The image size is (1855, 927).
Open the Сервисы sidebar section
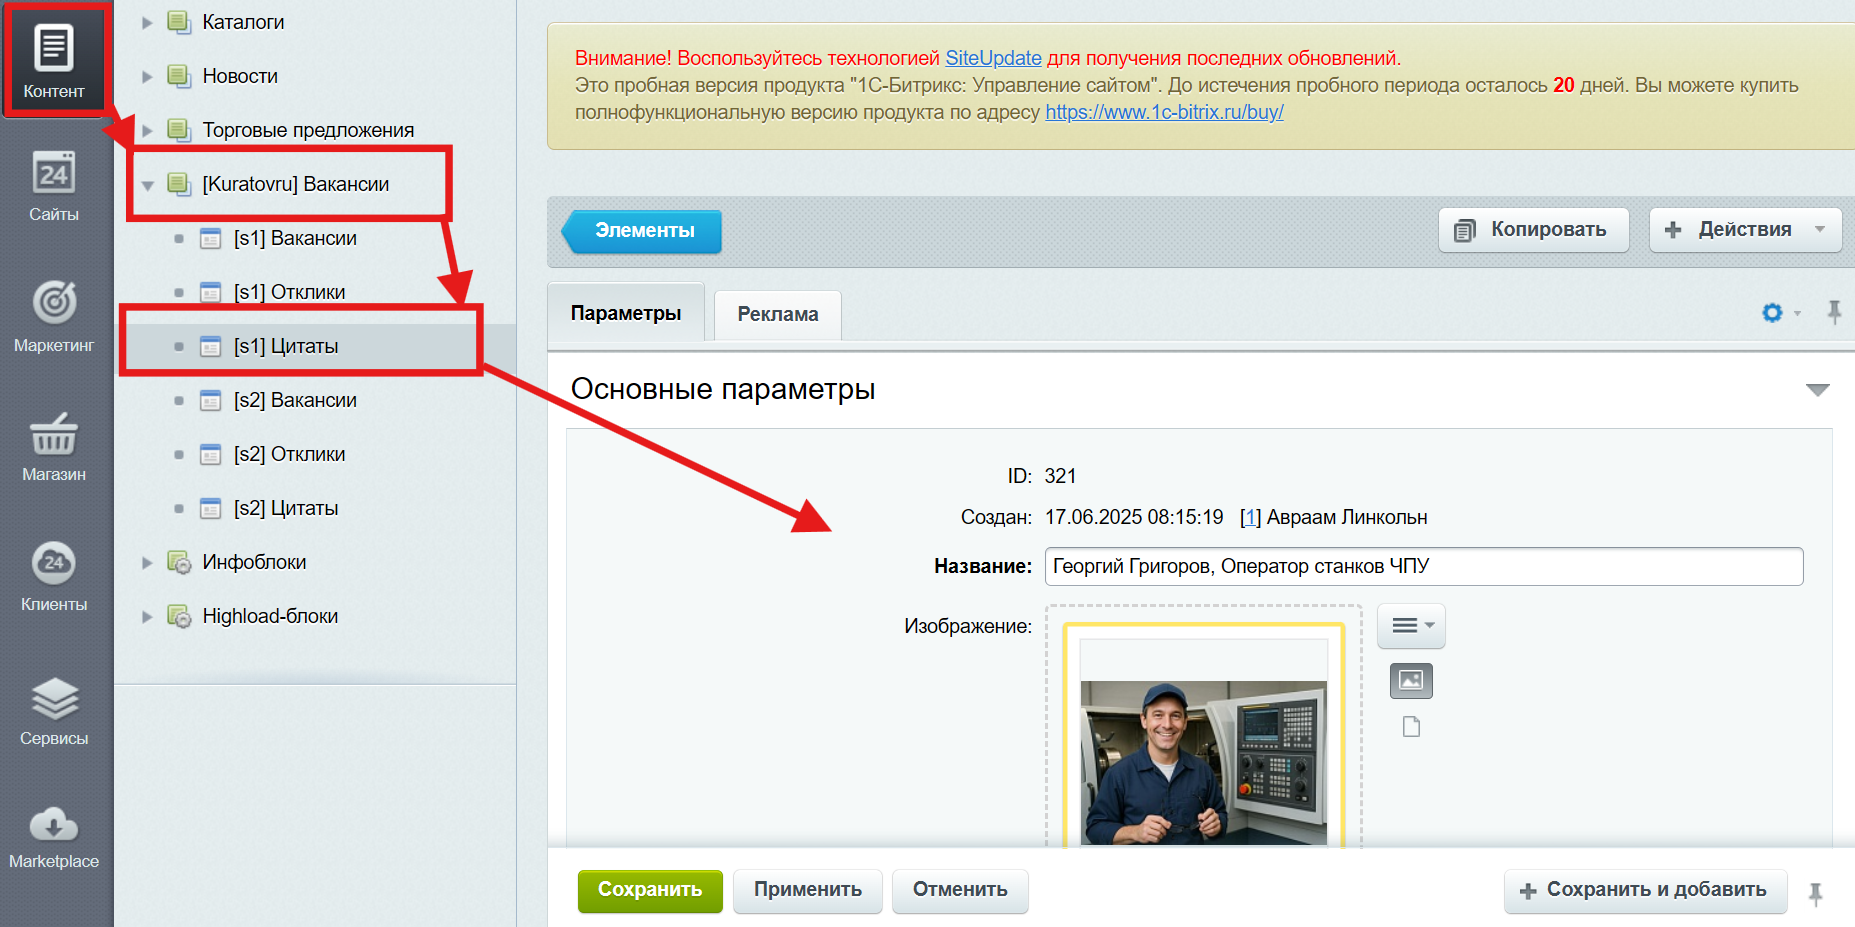pos(54,710)
